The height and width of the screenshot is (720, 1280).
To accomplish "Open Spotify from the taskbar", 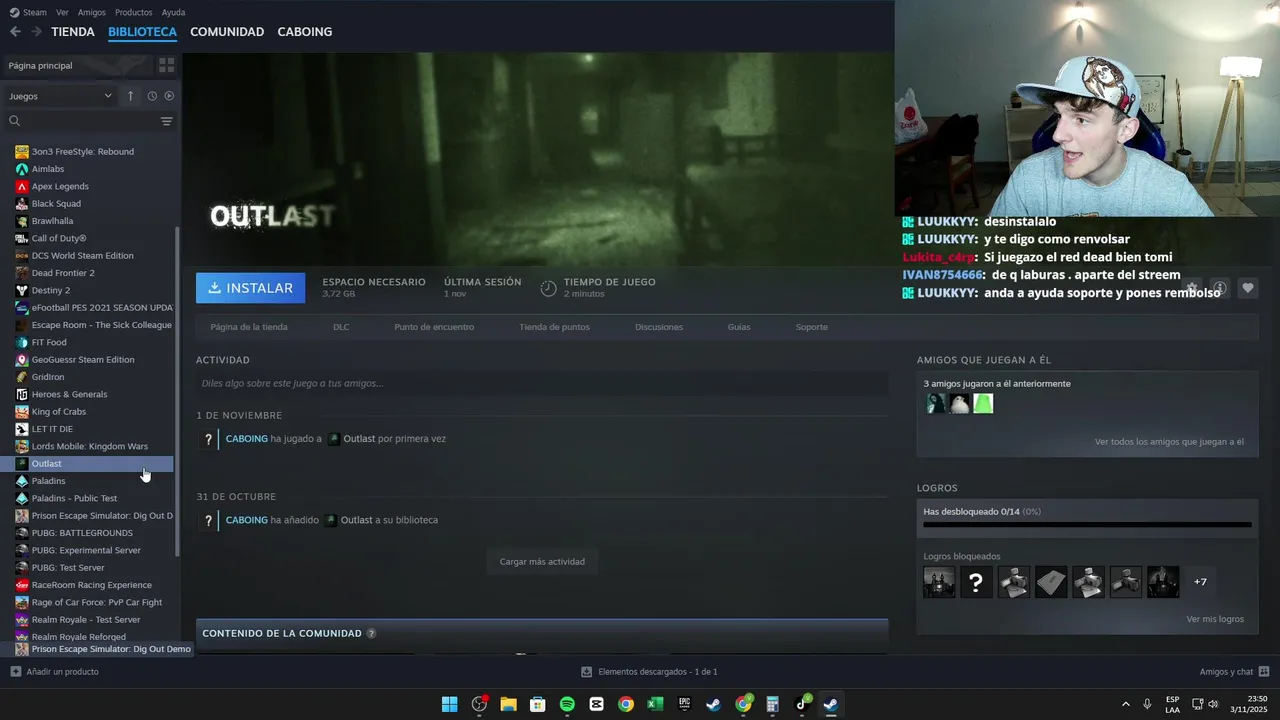I will (x=567, y=704).
